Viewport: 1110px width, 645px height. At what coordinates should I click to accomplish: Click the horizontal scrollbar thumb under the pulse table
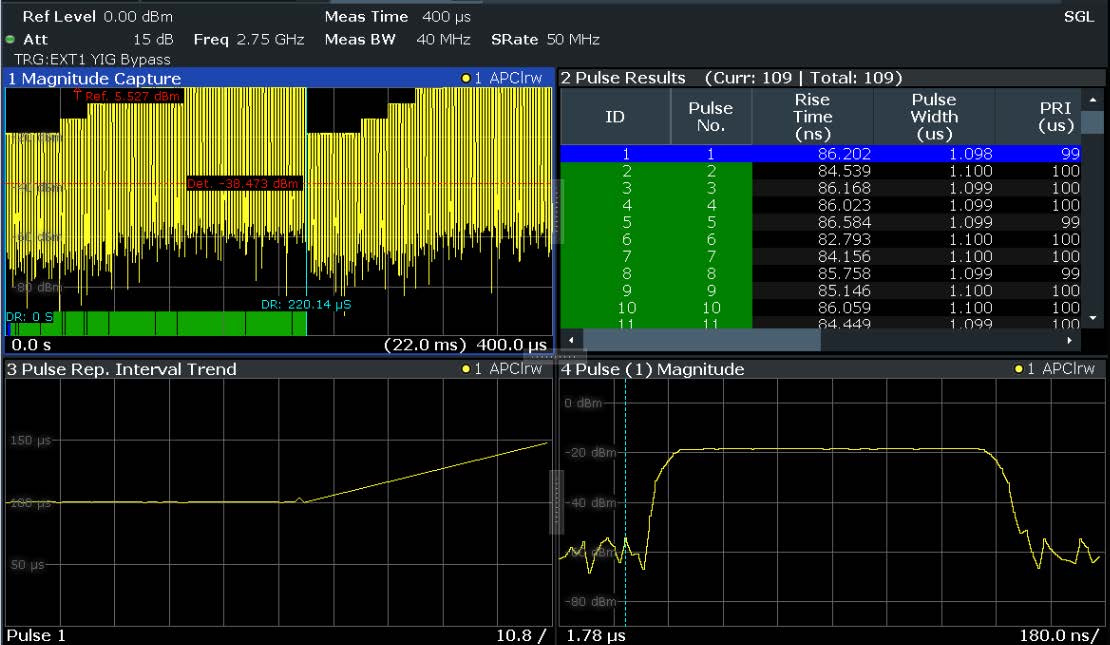tap(700, 341)
